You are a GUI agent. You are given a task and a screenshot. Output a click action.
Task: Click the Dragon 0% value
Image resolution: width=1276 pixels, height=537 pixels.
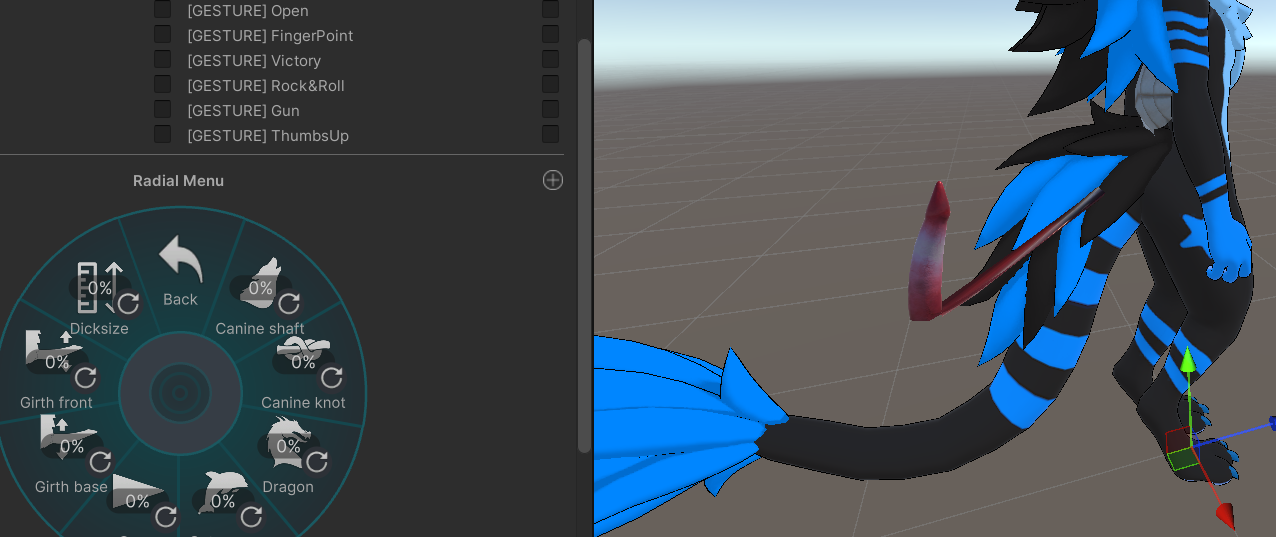pyautogui.click(x=289, y=446)
